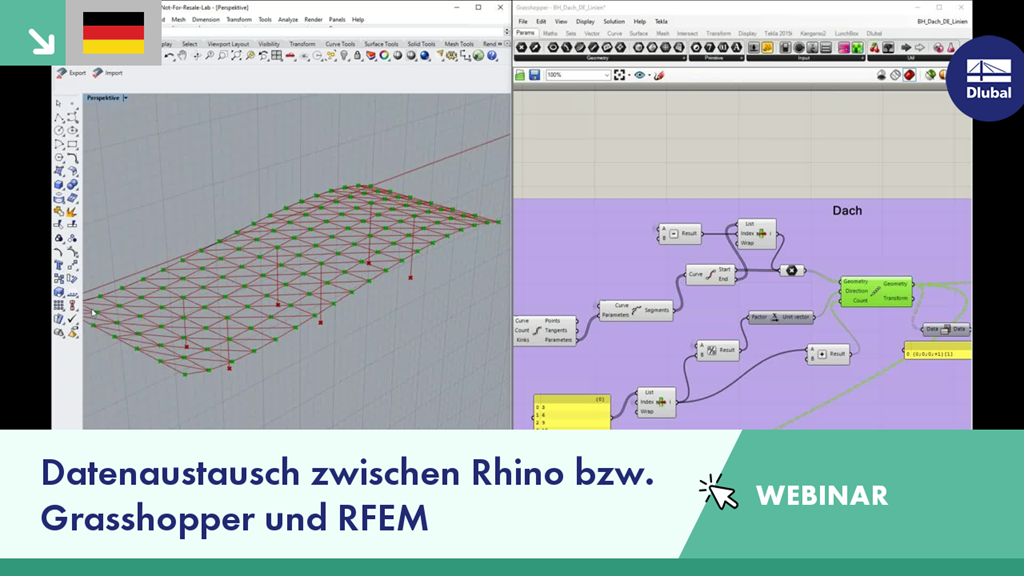
Task: Click the blue render sphere icon
Action: pos(424,56)
